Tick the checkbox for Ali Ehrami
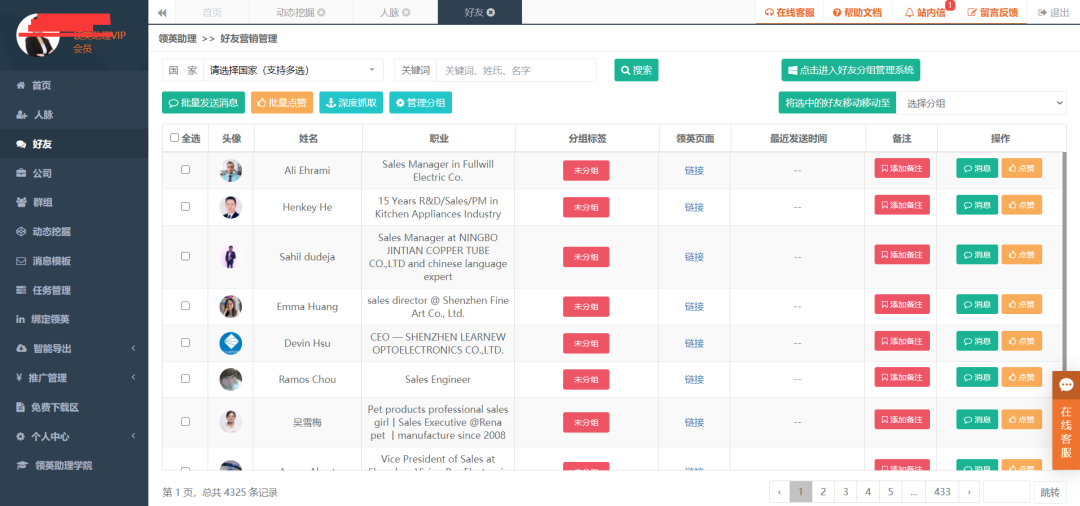 click(185, 170)
